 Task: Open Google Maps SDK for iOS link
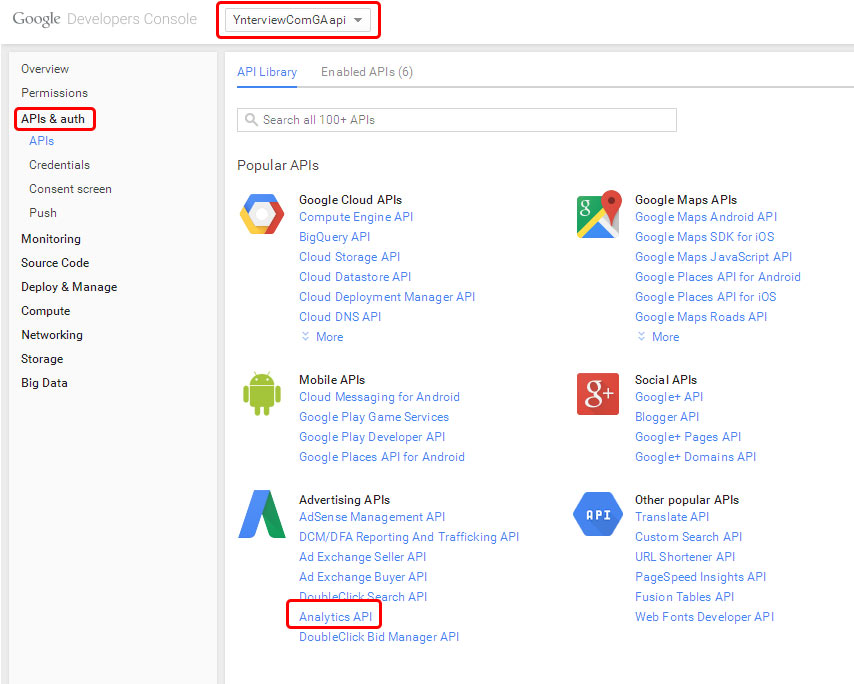705,237
